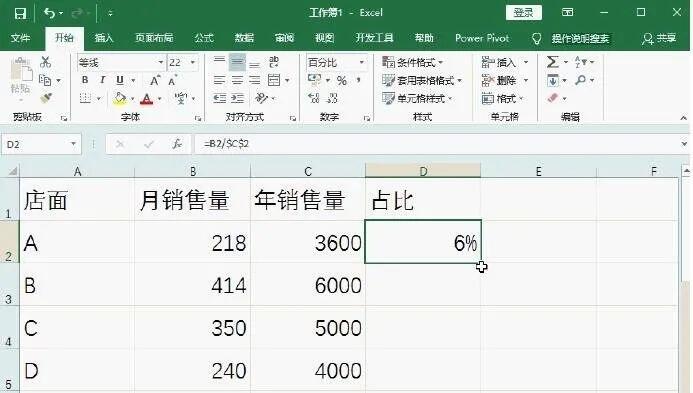This screenshot has height=393, width=693.
Task: Click insert function fx icon
Action: click(x=177, y=144)
